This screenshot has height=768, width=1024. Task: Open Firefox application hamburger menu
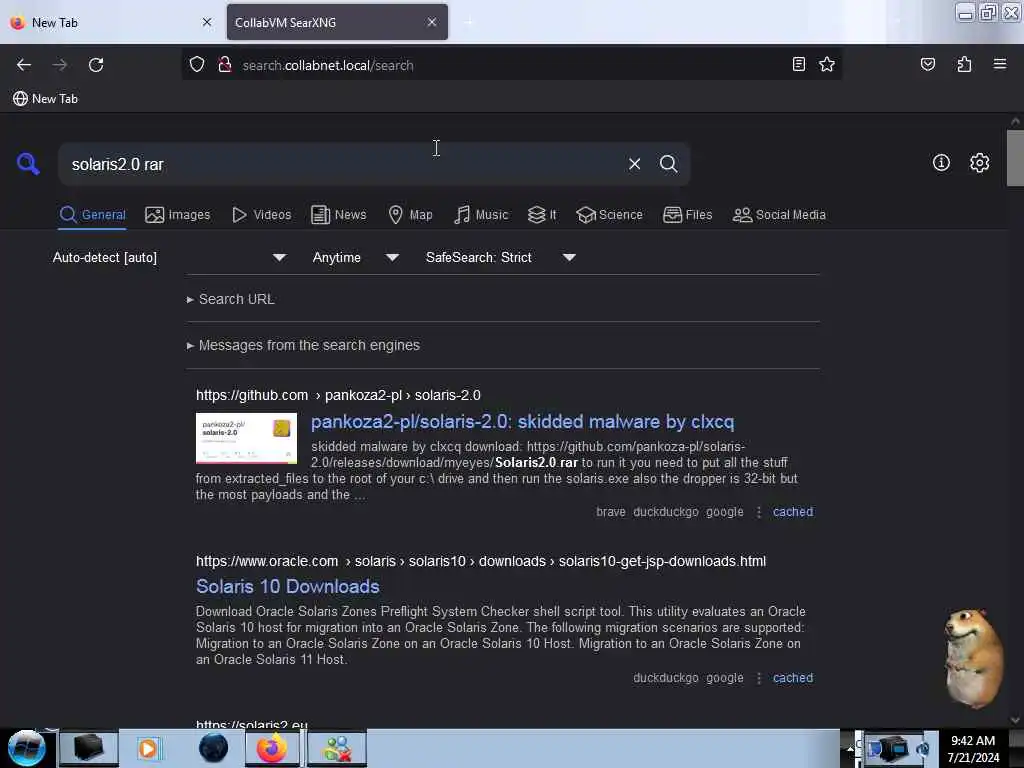[x=999, y=64]
